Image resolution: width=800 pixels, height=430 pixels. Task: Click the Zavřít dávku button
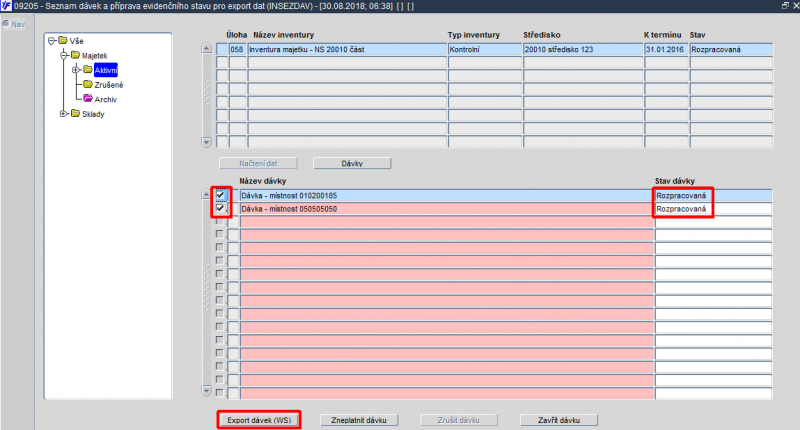click(559, 420)
